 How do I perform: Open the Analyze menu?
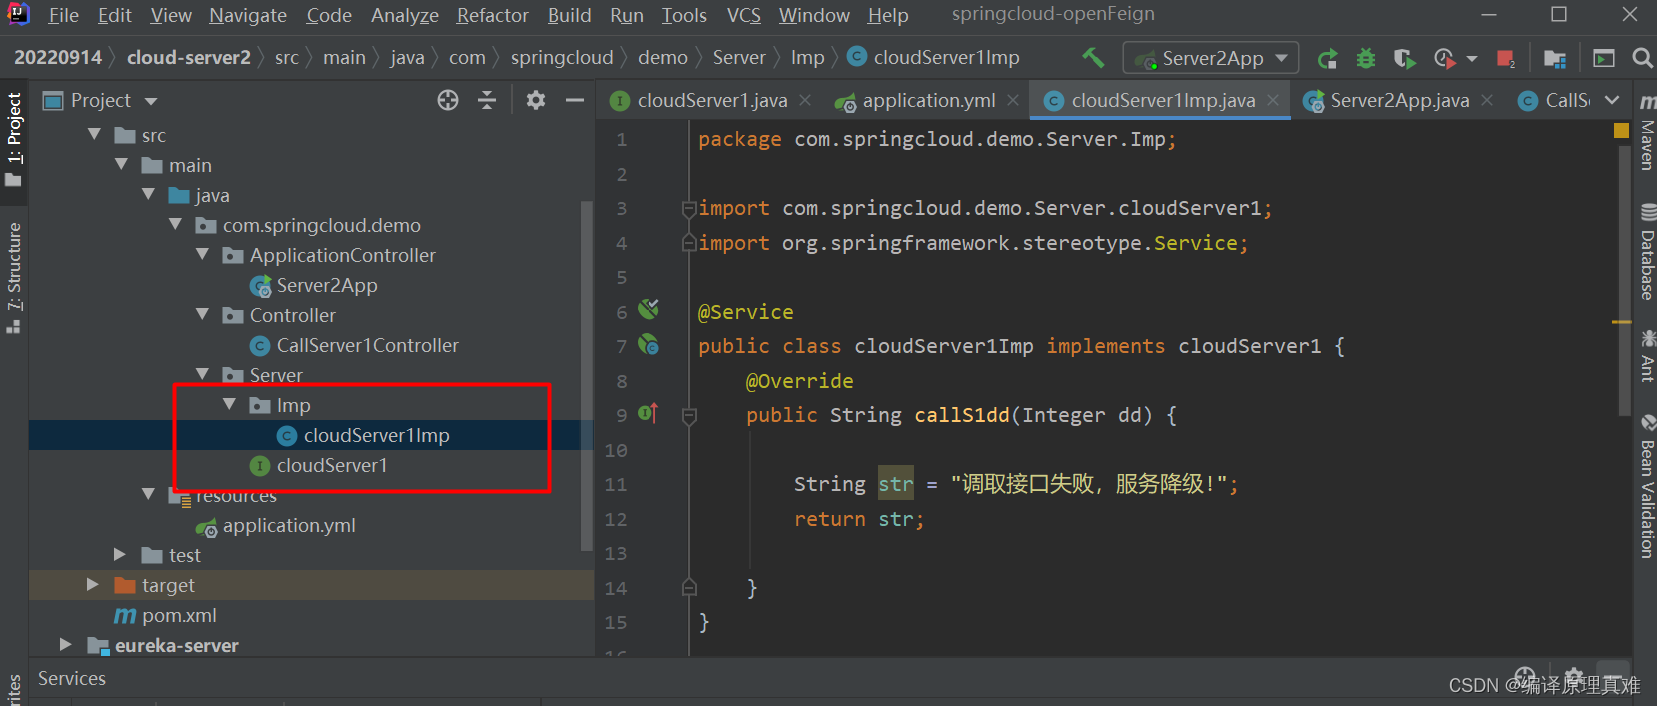(404, 15)
